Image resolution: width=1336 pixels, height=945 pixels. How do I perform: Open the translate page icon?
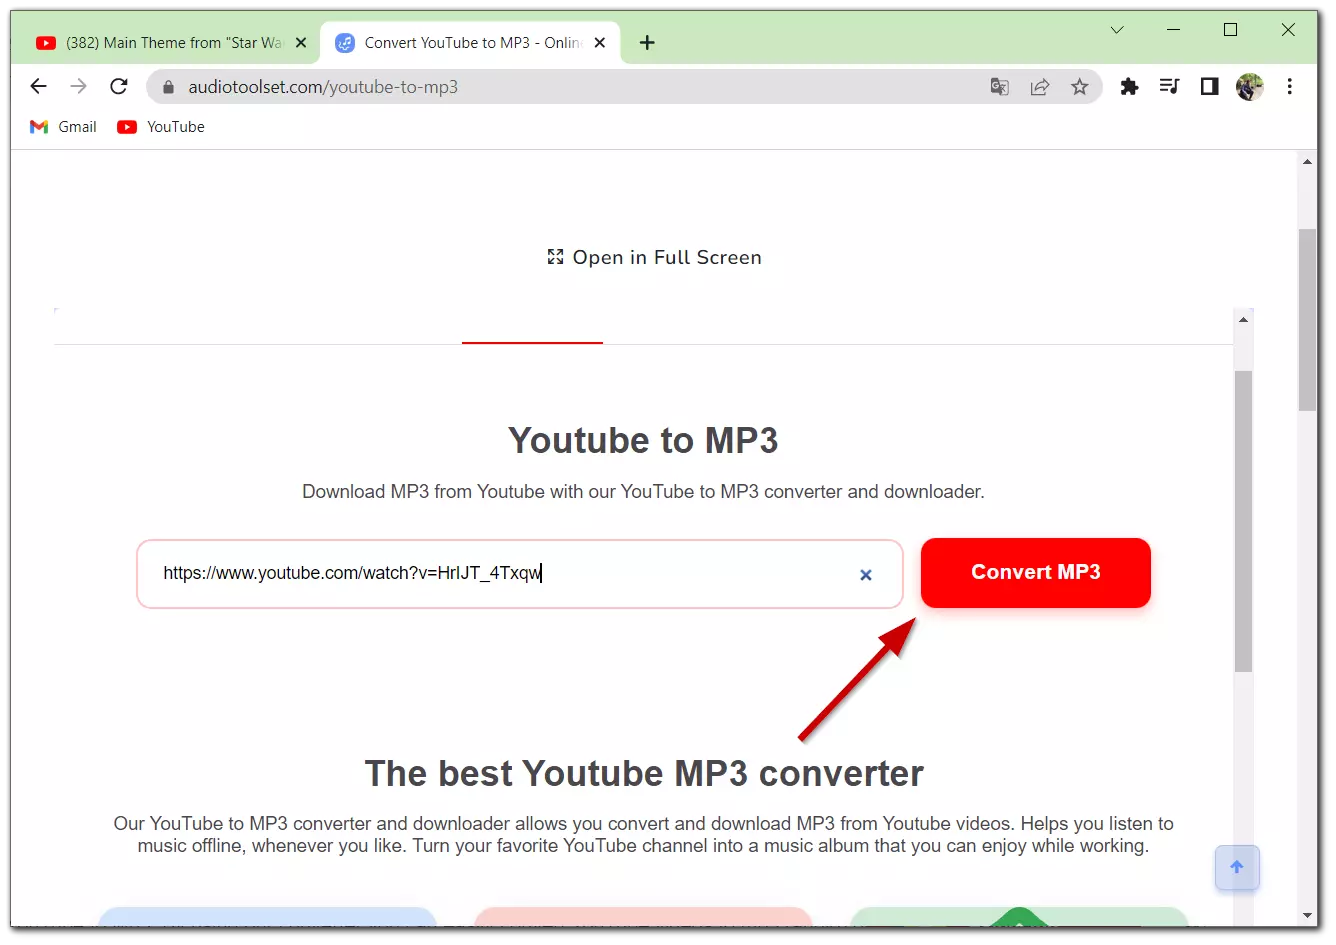pyautogui.click(x=999, y=87)
